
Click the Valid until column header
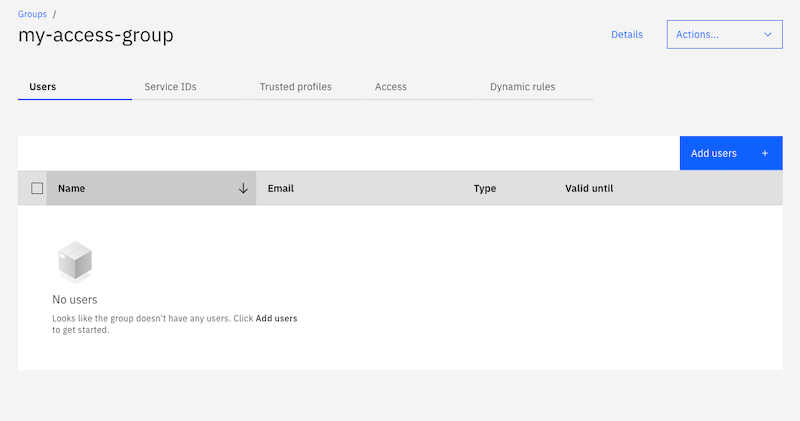(589, 188)
